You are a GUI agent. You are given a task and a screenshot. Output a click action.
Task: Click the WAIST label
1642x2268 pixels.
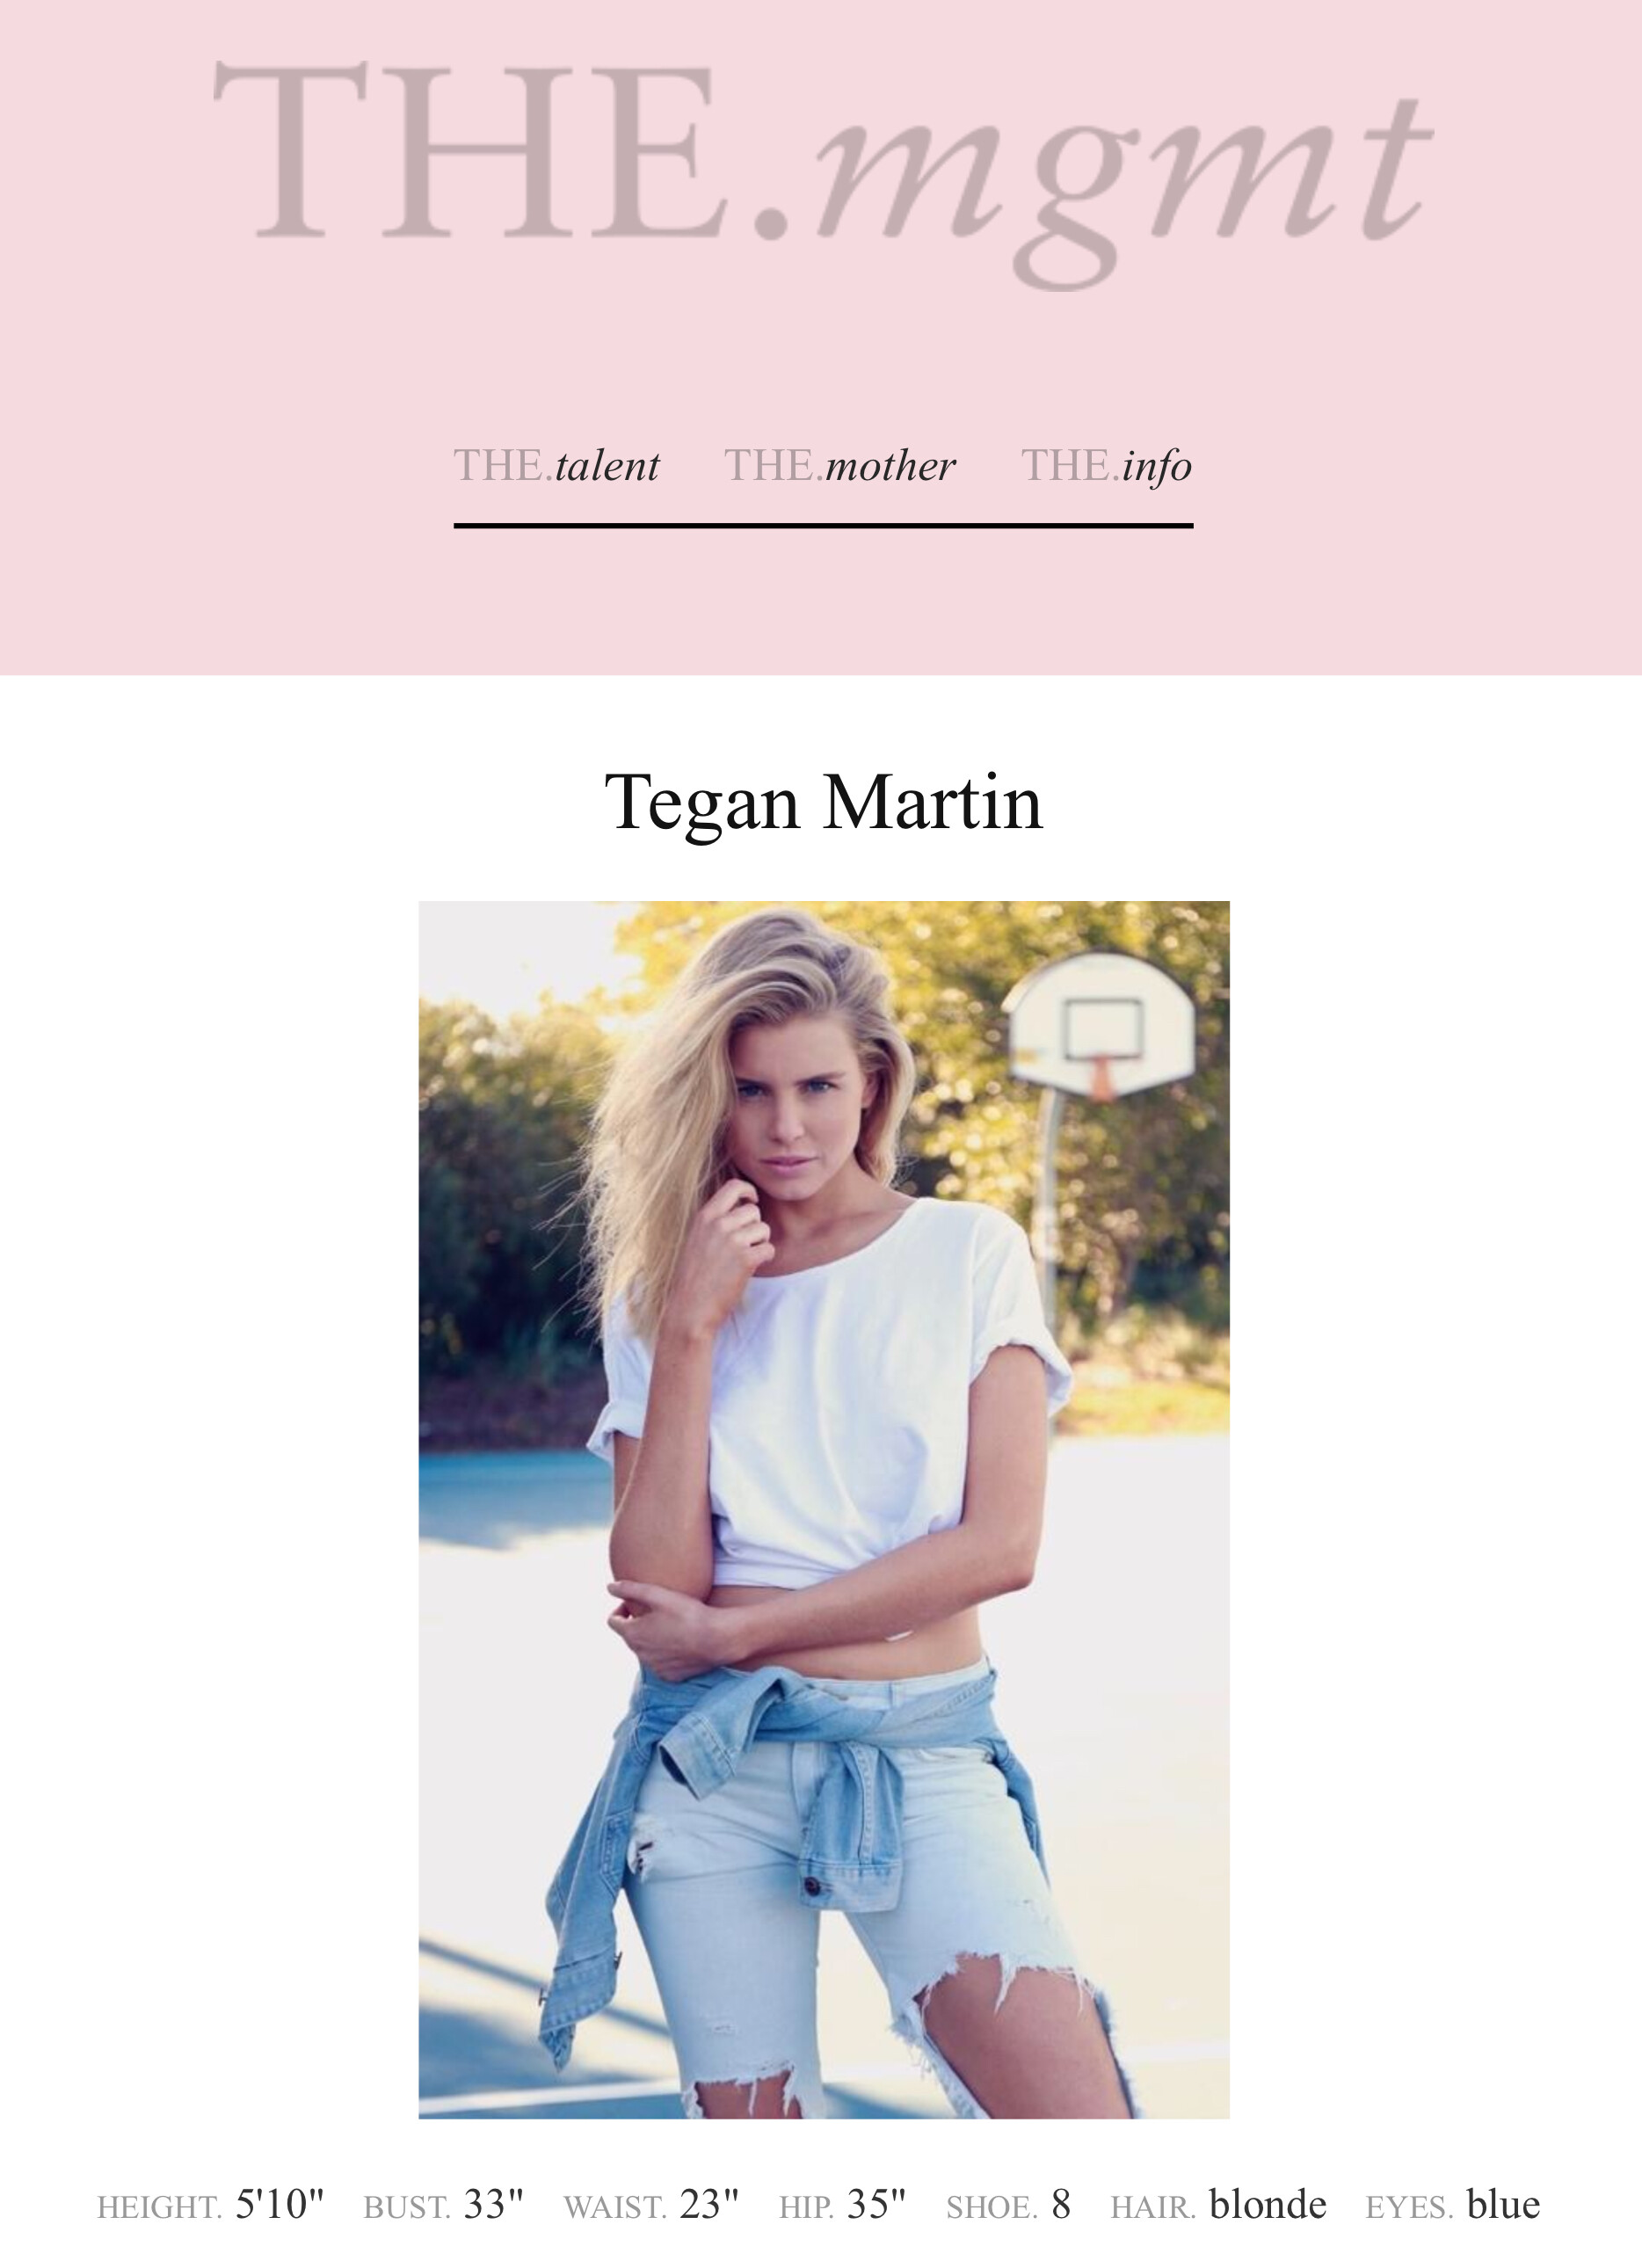(x=615, y=2208)
